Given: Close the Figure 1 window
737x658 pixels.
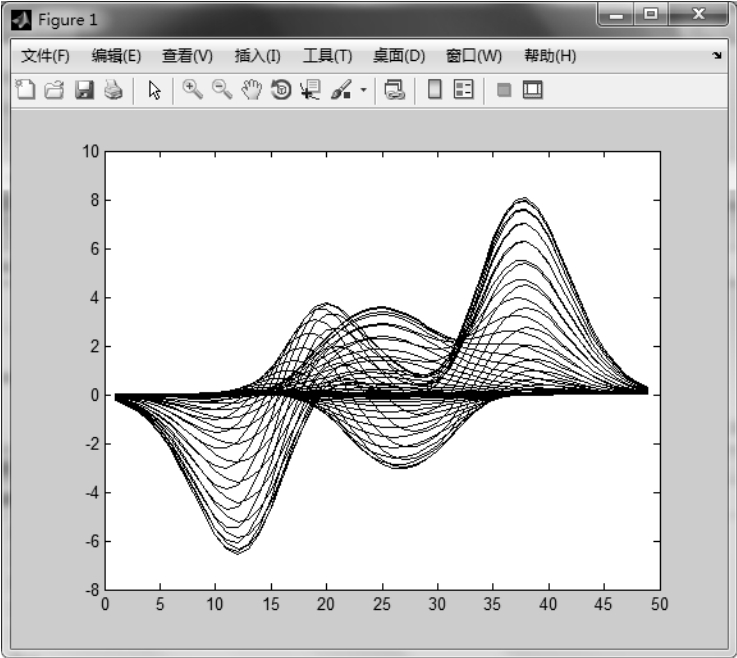Looking at the screenshot, I should pyautogui.click(x=699, y=15).
